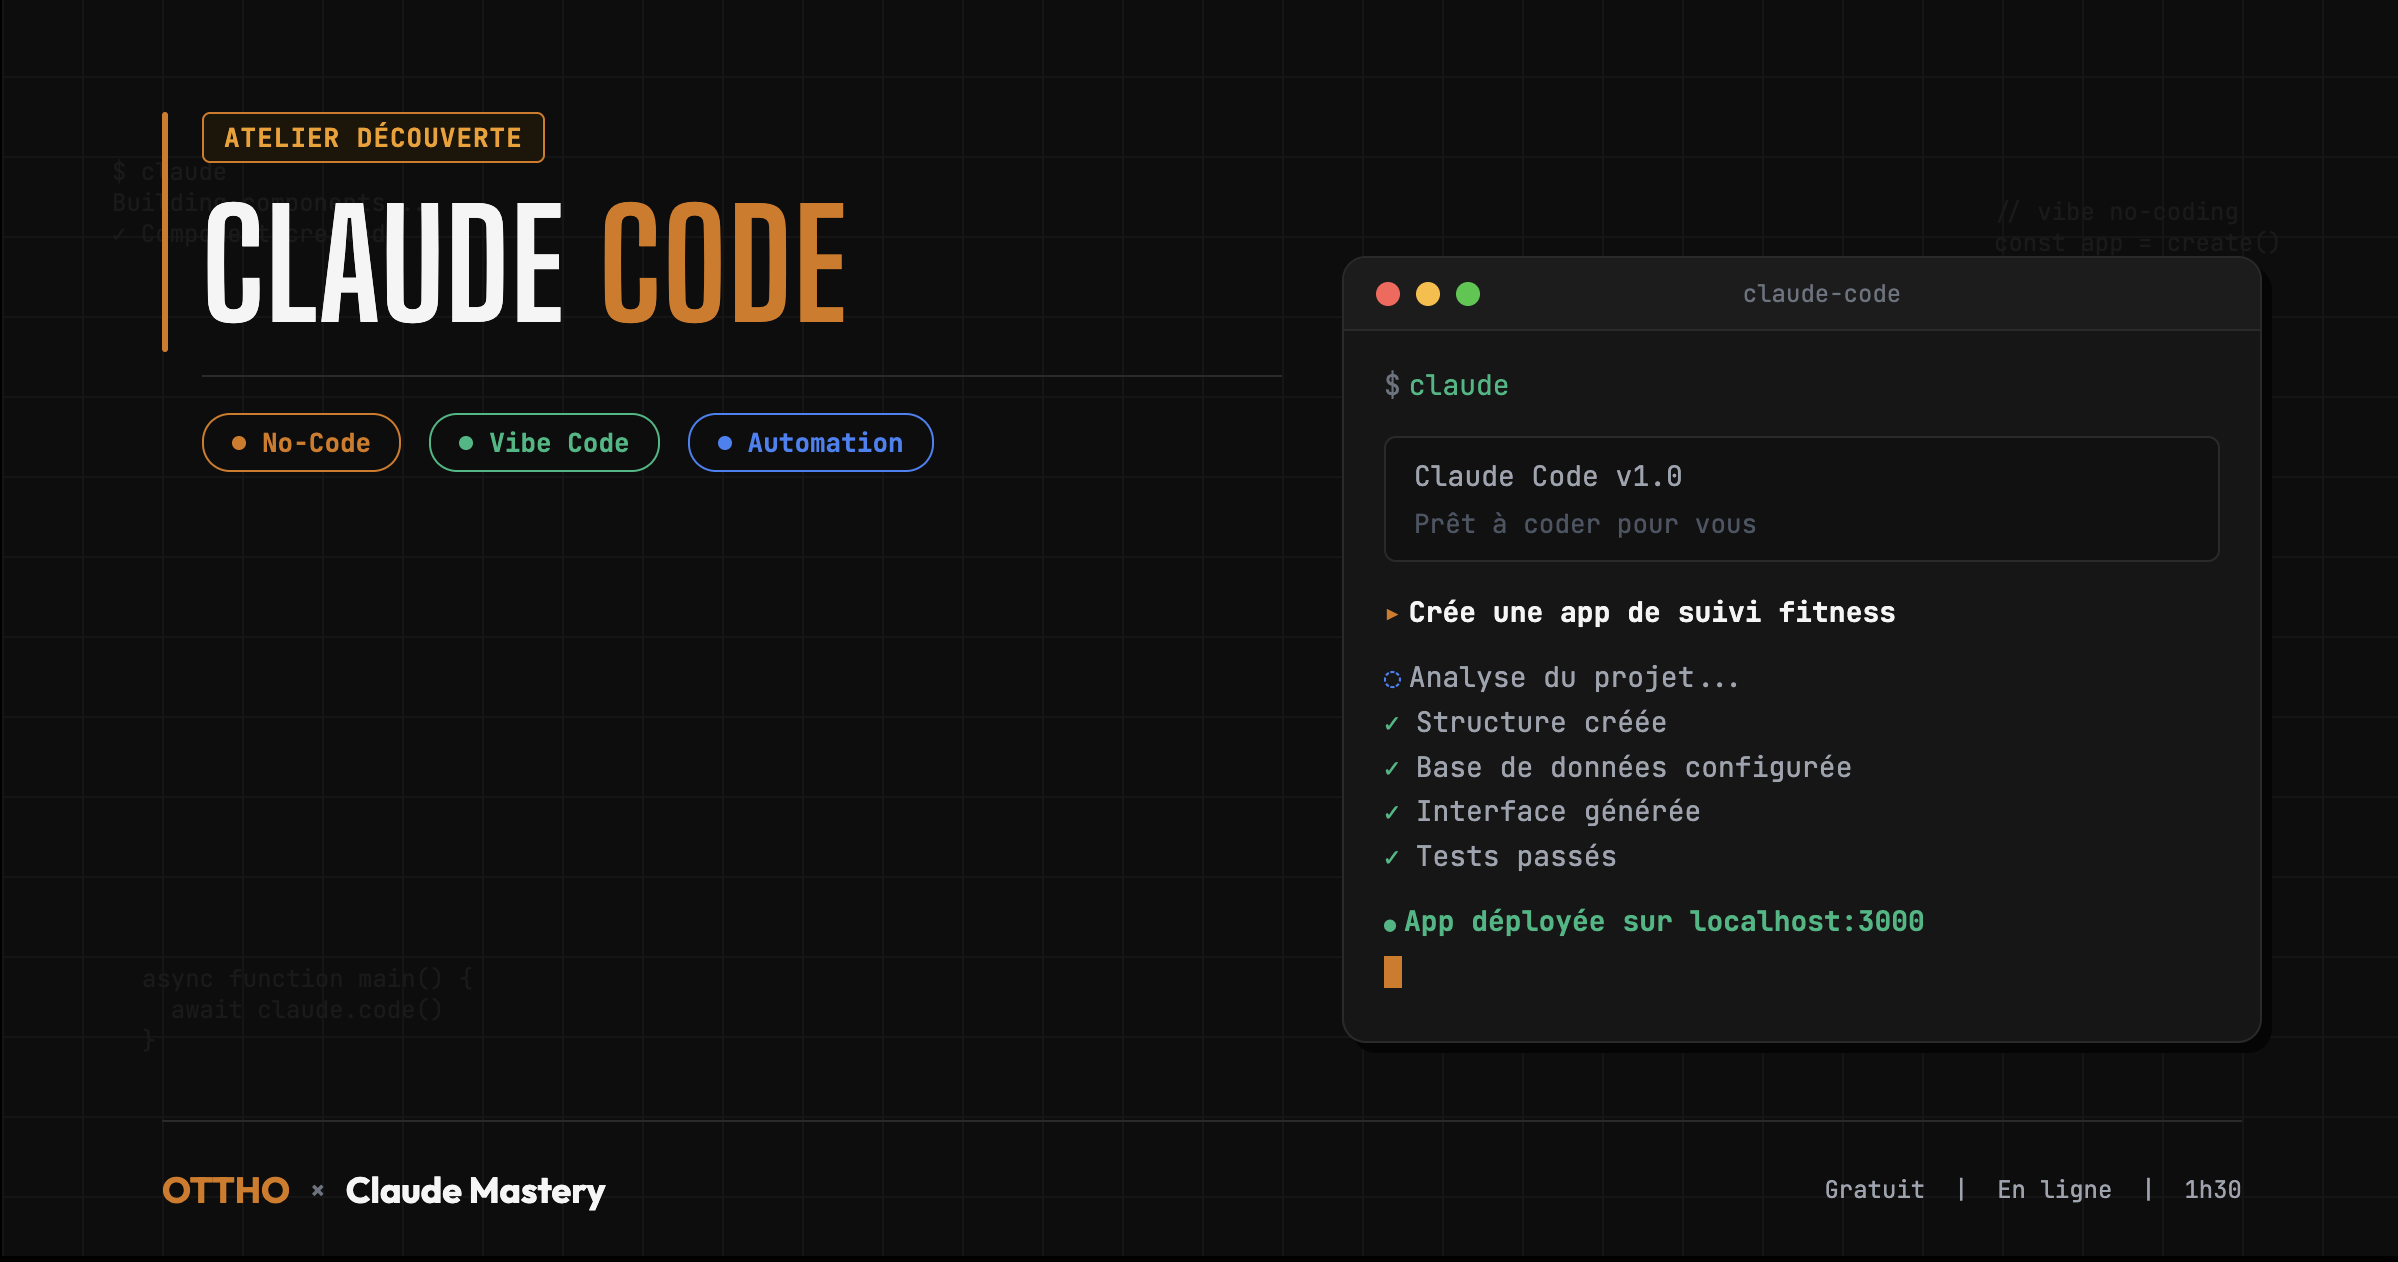Image resolution: width=2398 pixels, height=1262 pixels.
Task: Click the checkmark beside Tests passés
Action: [1392, 856]
